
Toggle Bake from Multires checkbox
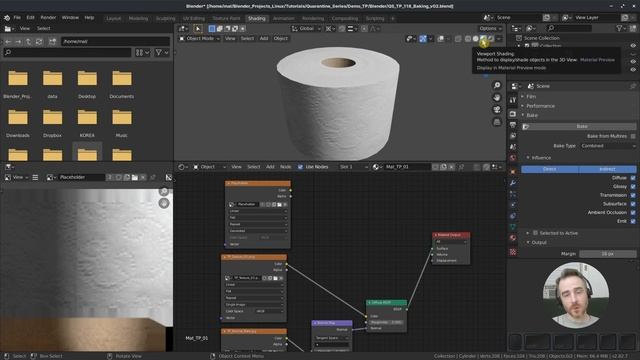(633, 136)
